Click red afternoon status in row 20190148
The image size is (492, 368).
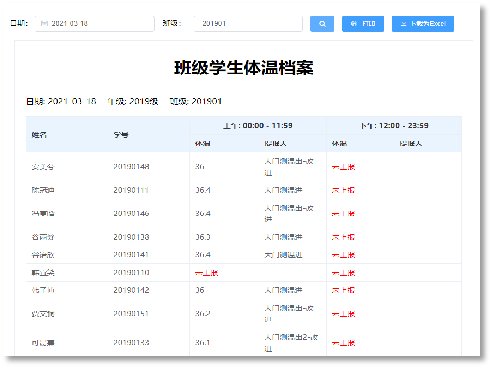pyautogui.click(x=343, y=167)
